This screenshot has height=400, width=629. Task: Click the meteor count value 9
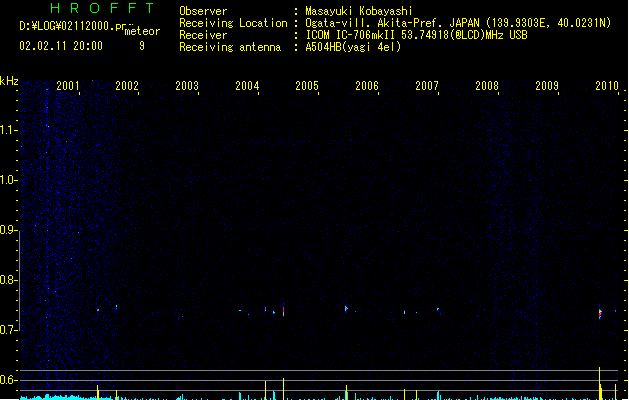tap(142, 46)
